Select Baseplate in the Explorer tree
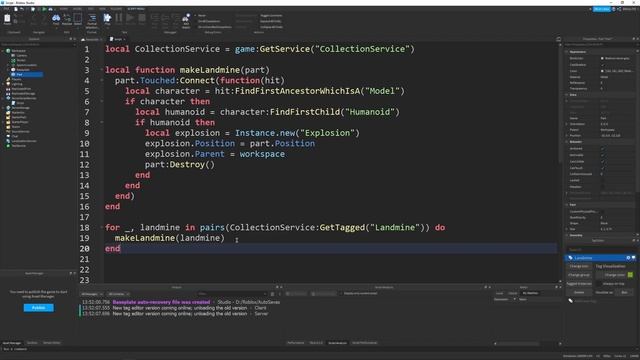 (23, 70)
